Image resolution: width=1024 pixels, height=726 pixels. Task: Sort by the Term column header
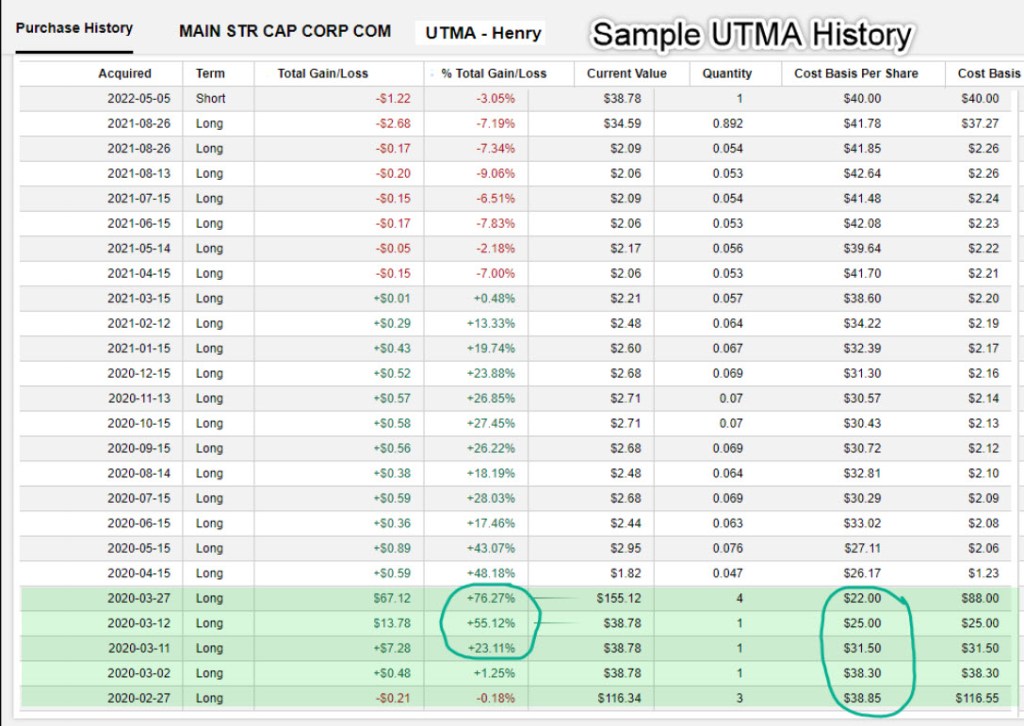click(210, 73)
